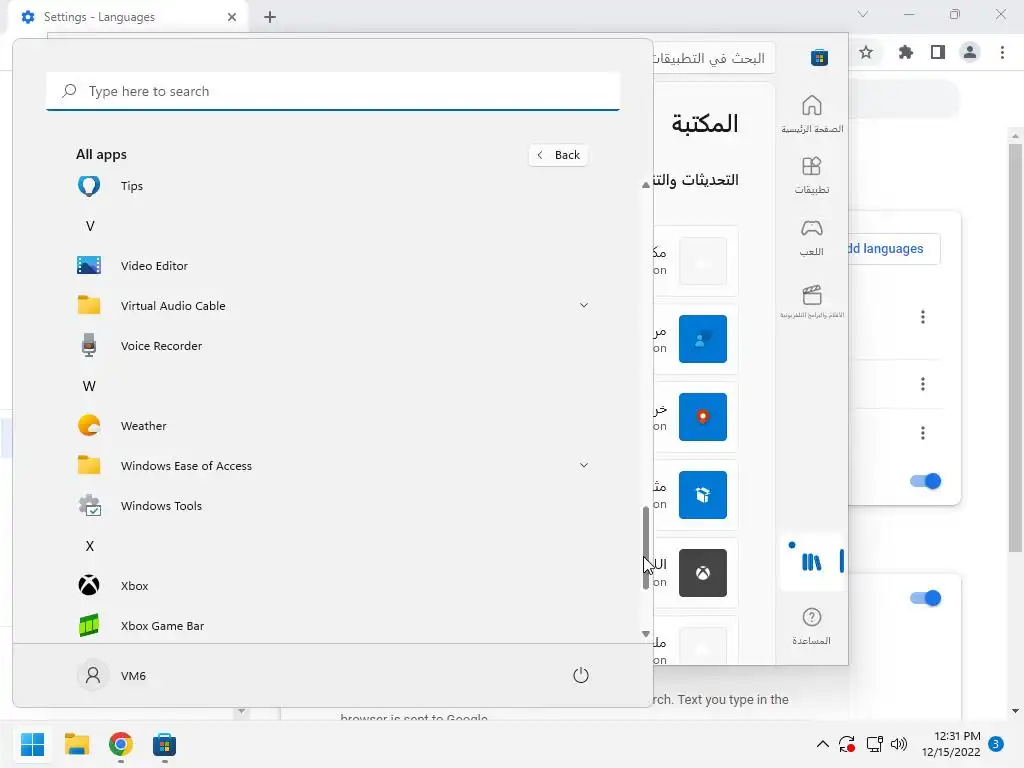
Task: Click the VM6 user account
Action: click(x=112, y=675)
